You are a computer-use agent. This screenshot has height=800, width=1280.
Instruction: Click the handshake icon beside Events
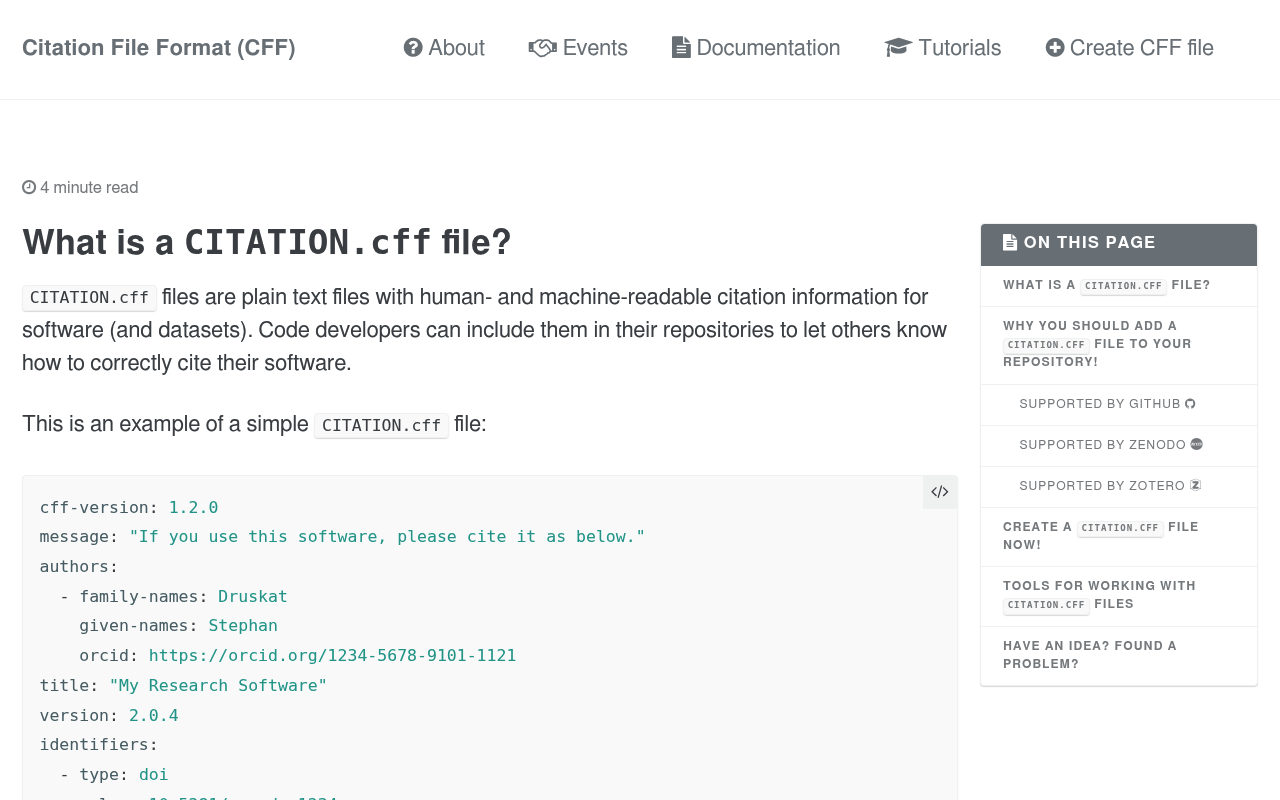[542, 48]
